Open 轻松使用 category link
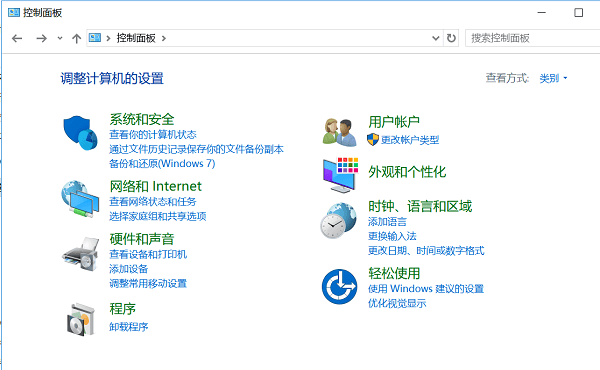 point(394,273)
